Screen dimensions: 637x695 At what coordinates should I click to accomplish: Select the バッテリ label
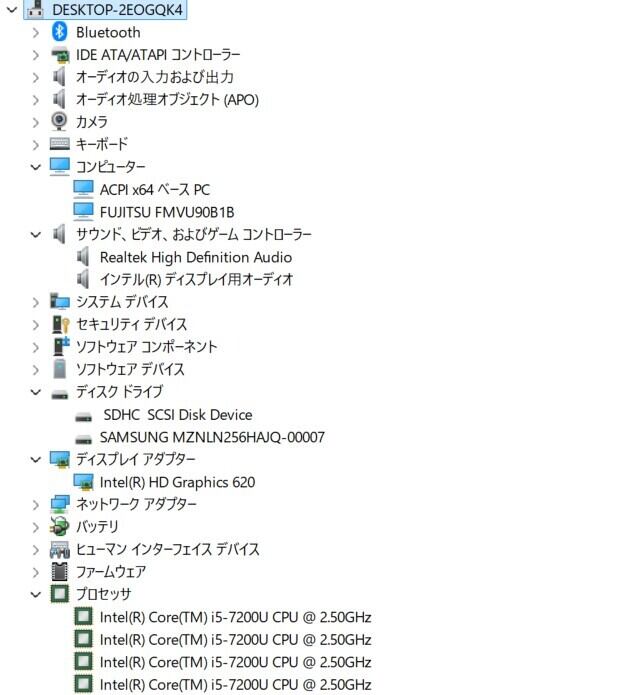(98, 527)
